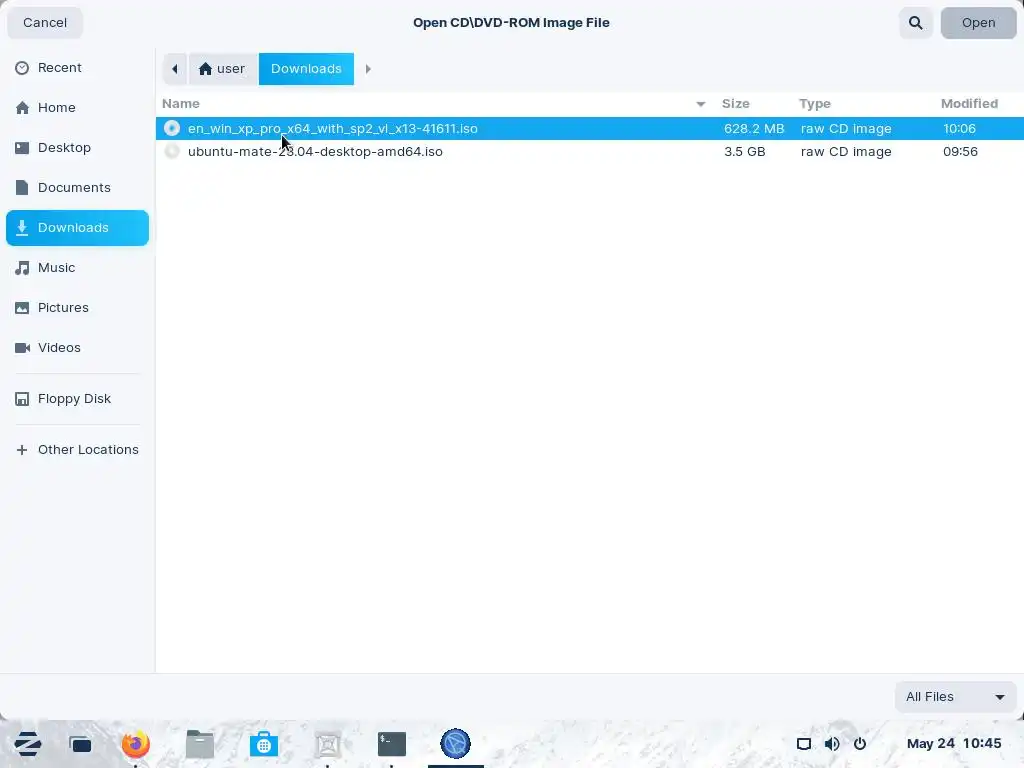Open the volume speaker icon in the tray
This screenshot has width=1024, height=768.
coord(832,744)
